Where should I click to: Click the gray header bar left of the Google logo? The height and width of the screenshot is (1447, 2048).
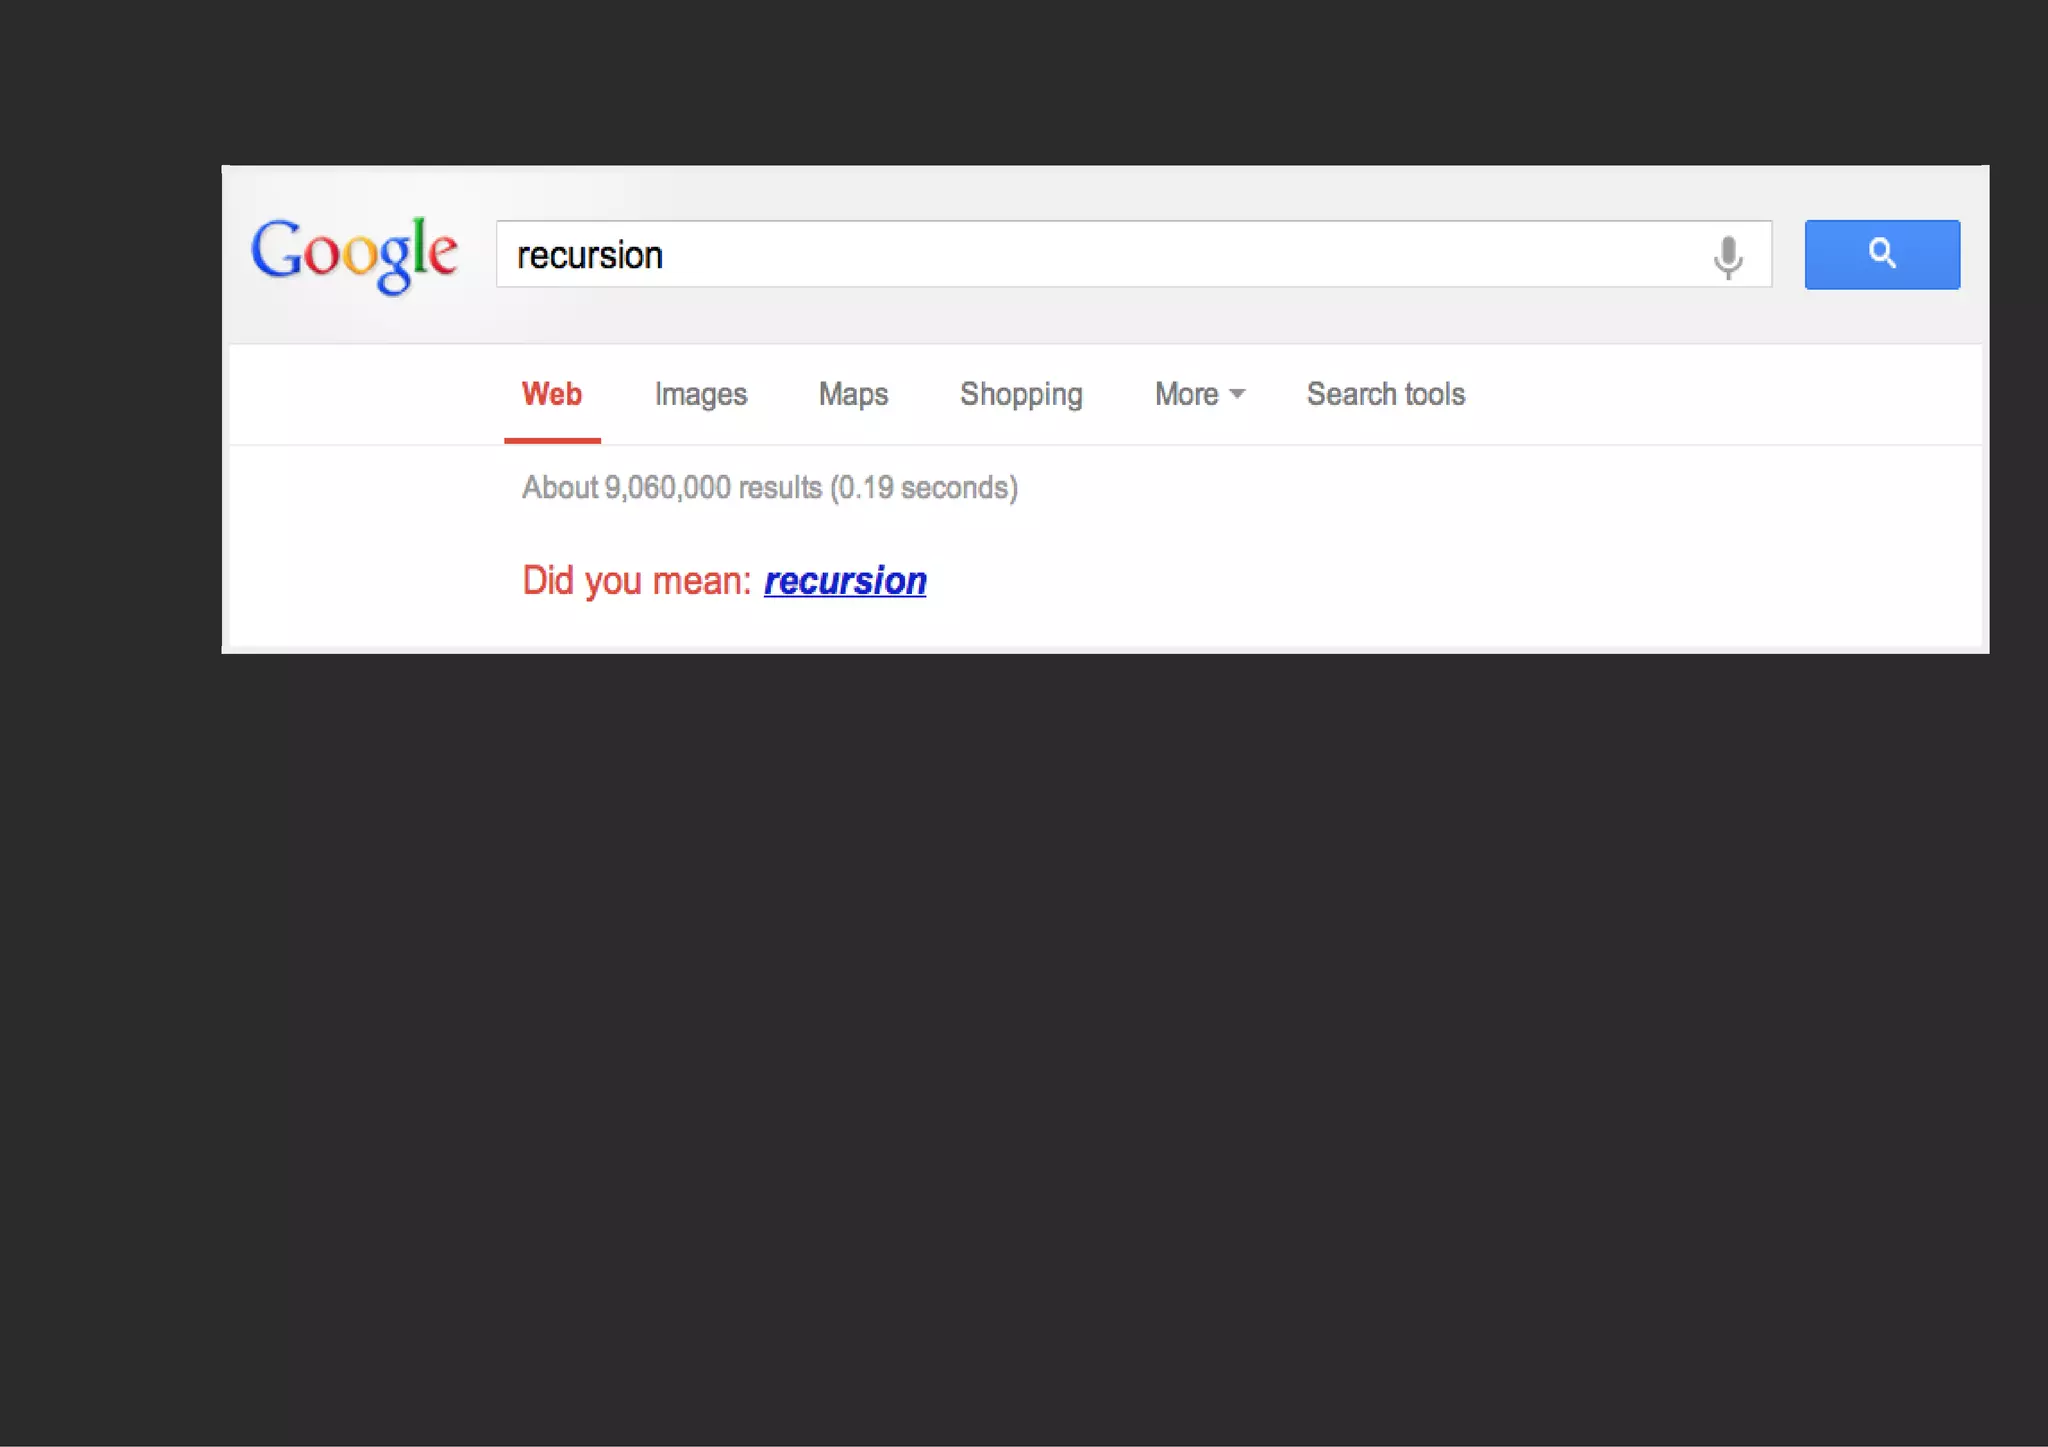(x=236, y=254)
